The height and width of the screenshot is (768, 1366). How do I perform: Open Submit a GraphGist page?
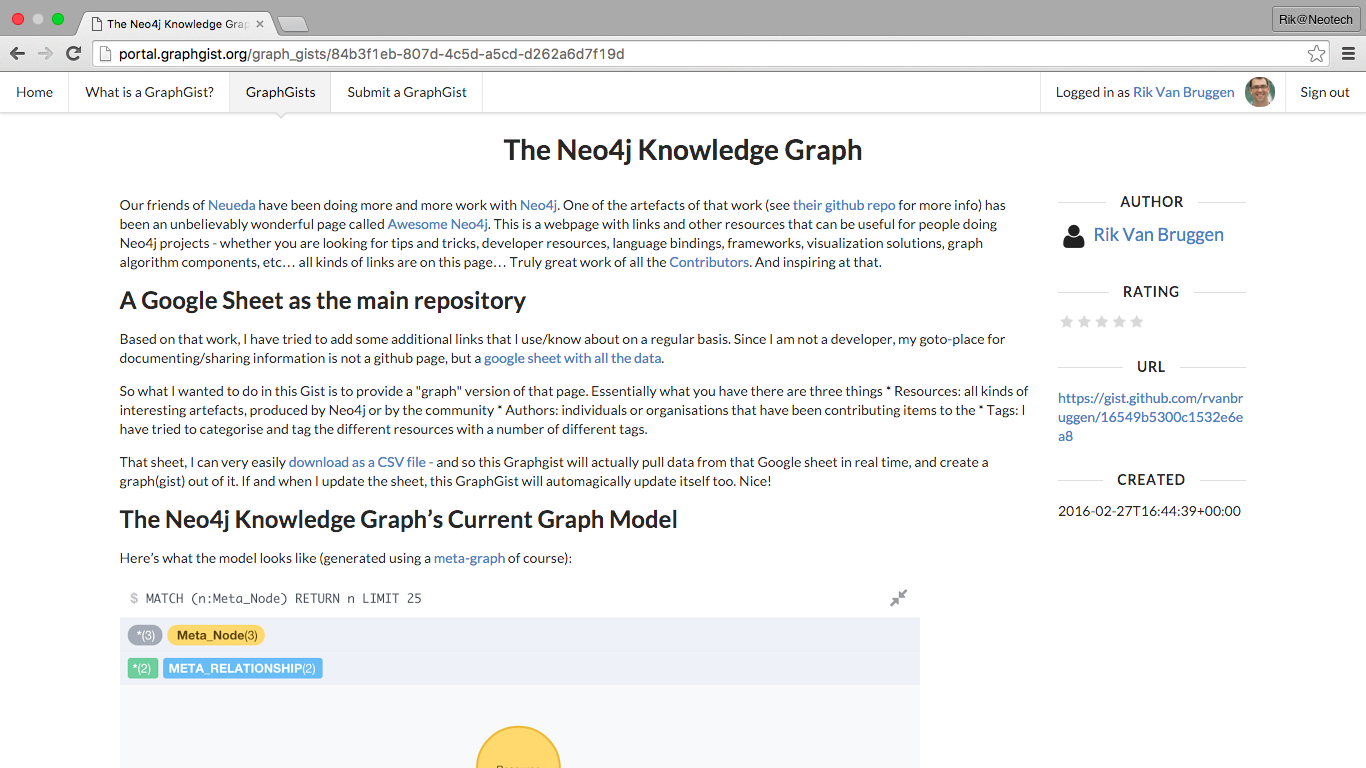coord(407,92)
